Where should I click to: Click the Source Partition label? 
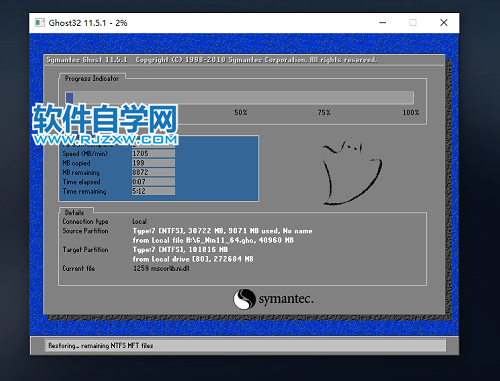pyautogui.click(x=85, y=231)
